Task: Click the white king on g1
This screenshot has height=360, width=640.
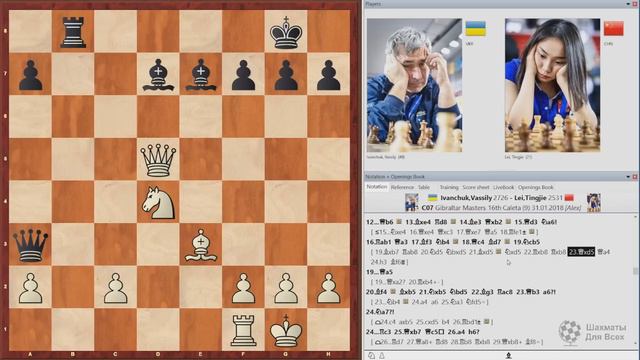Action: tap(286, 330)
